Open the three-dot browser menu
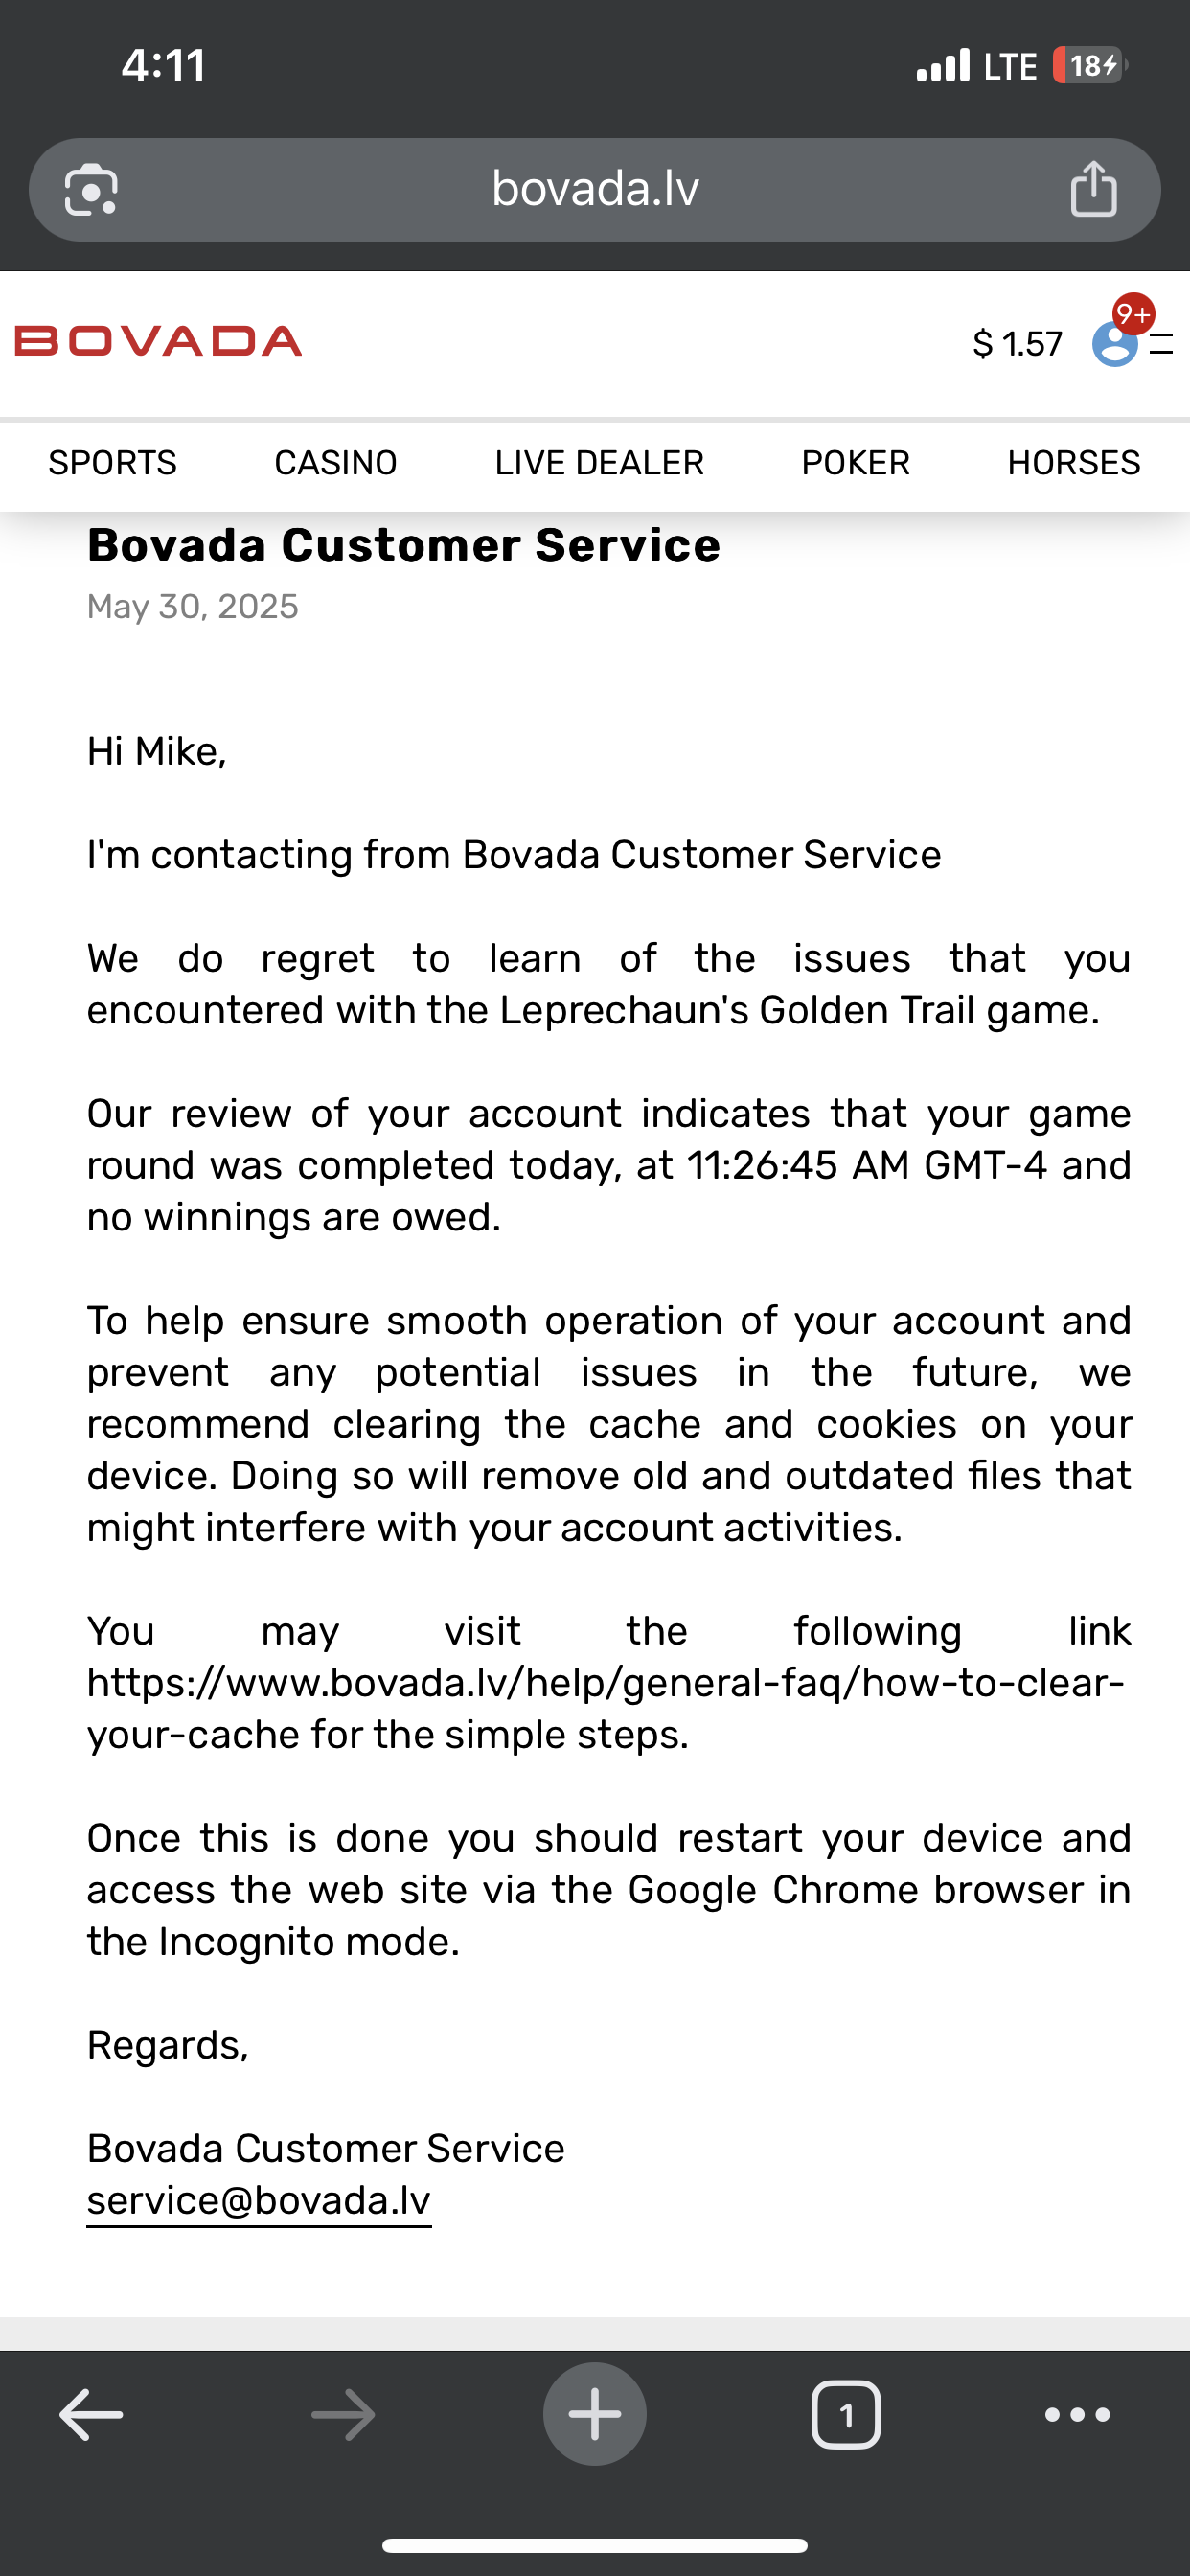This screenshot has height=2576, width=1190. 1077,2415
